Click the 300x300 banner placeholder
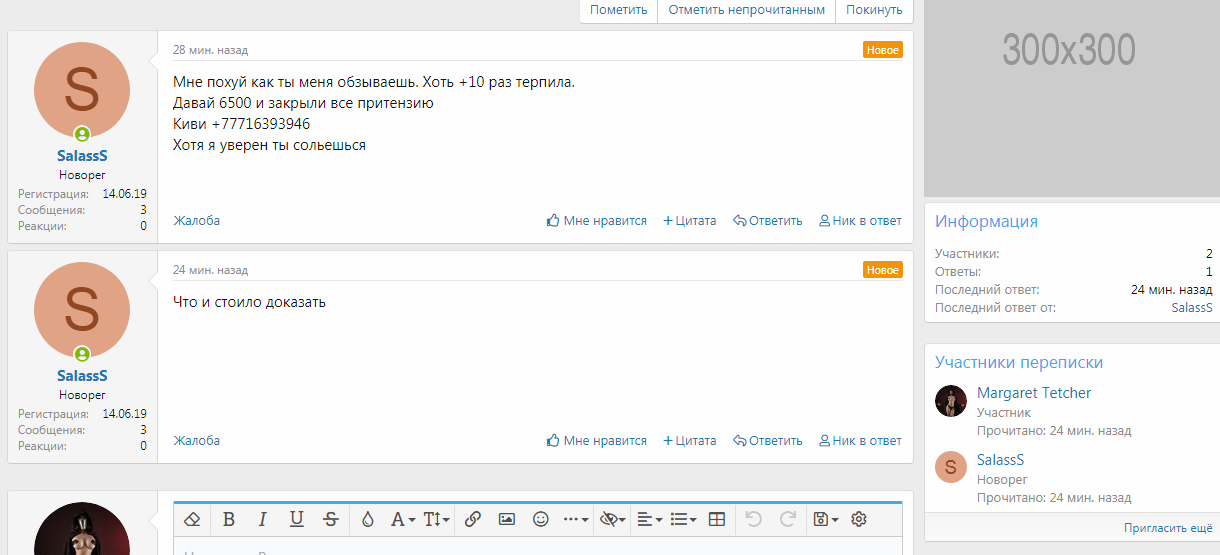 click(x=1072, y=98)
